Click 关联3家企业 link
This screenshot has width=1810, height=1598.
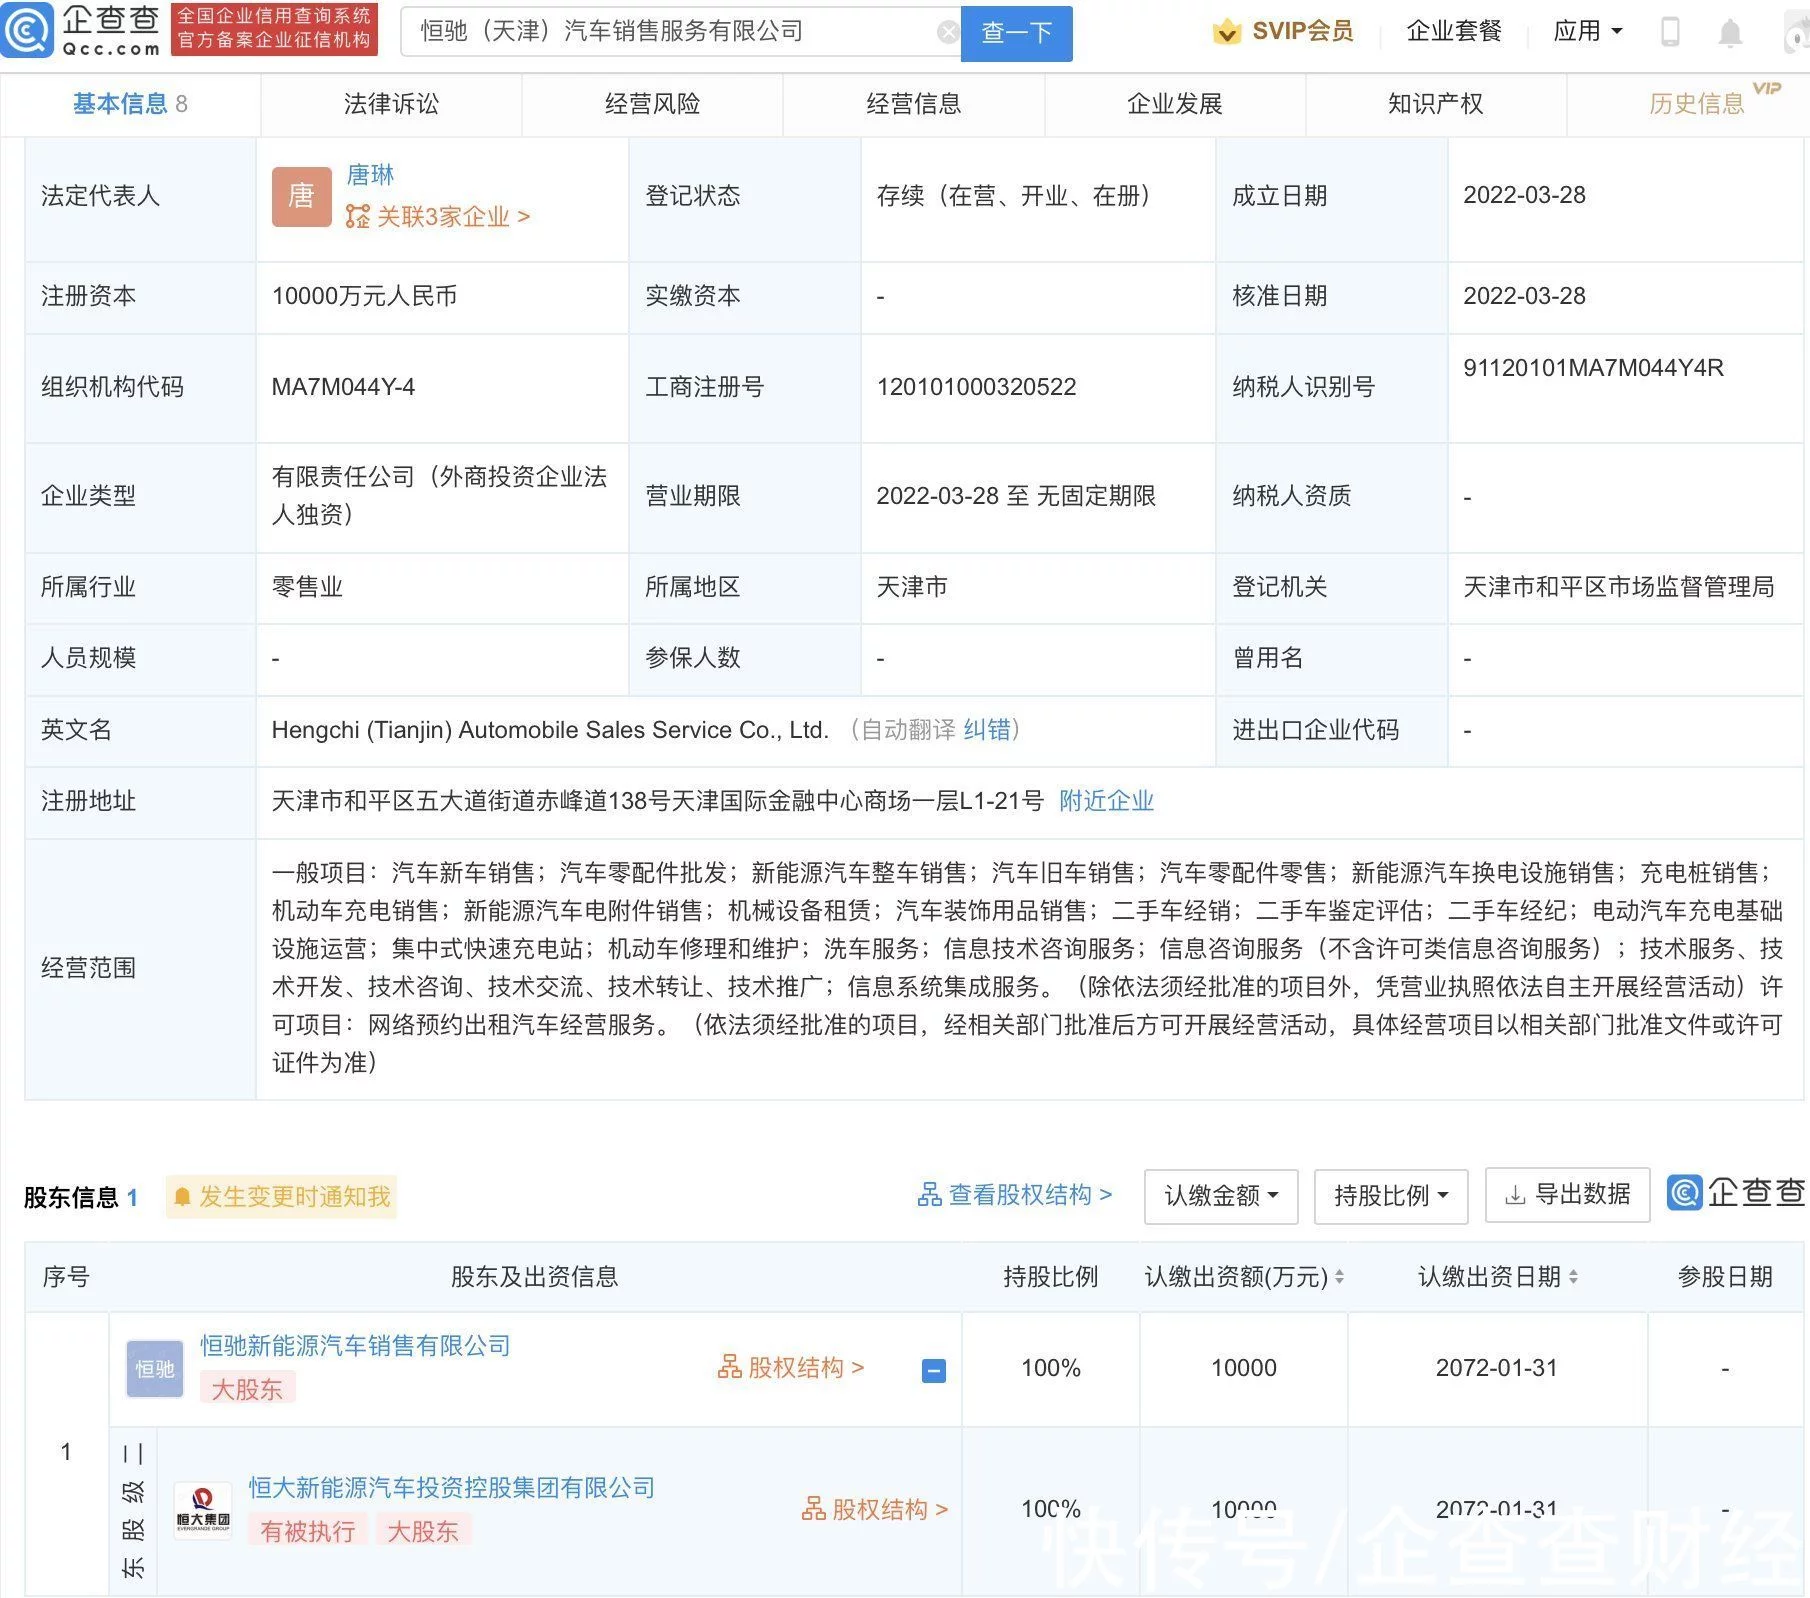pyautogui.click(x=438, y=217)
